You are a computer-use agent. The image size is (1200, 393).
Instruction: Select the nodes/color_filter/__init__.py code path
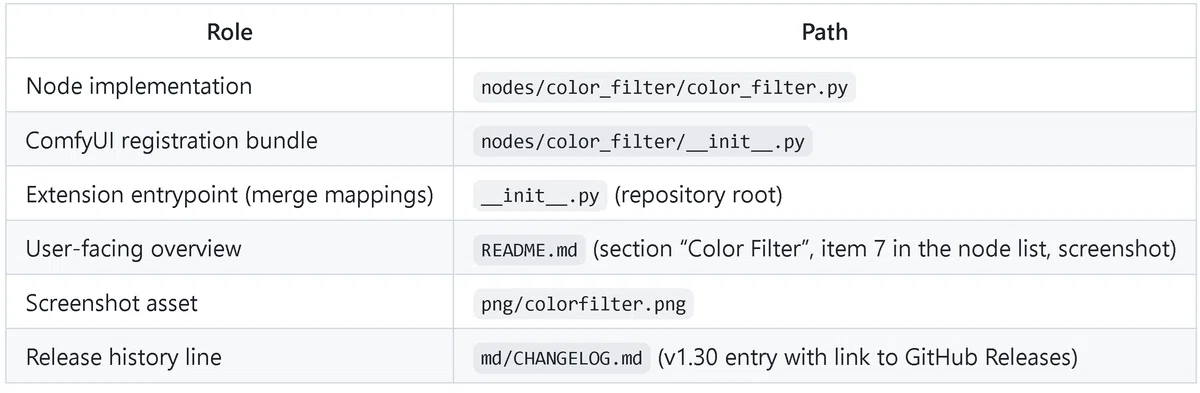[x=643, y=141]
